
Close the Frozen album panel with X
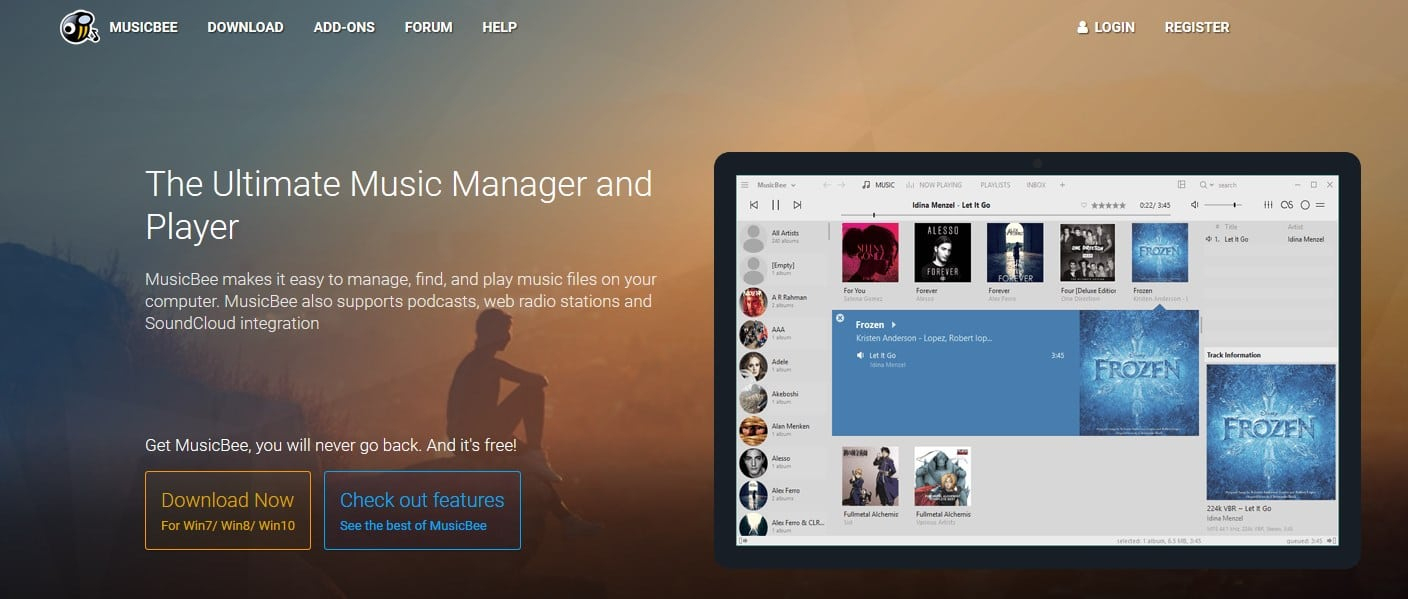click(840, 318)
